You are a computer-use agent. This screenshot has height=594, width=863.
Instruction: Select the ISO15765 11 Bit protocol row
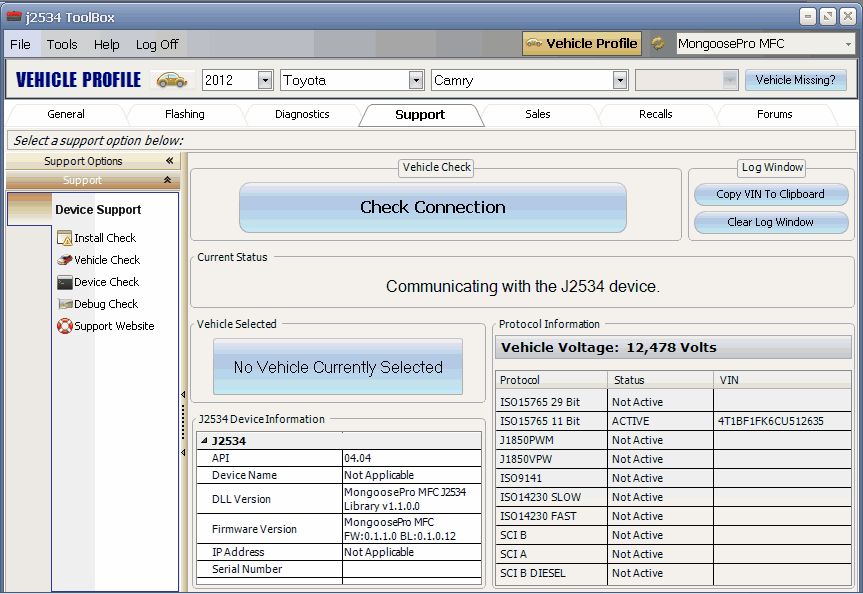click(x=673, y=421)
